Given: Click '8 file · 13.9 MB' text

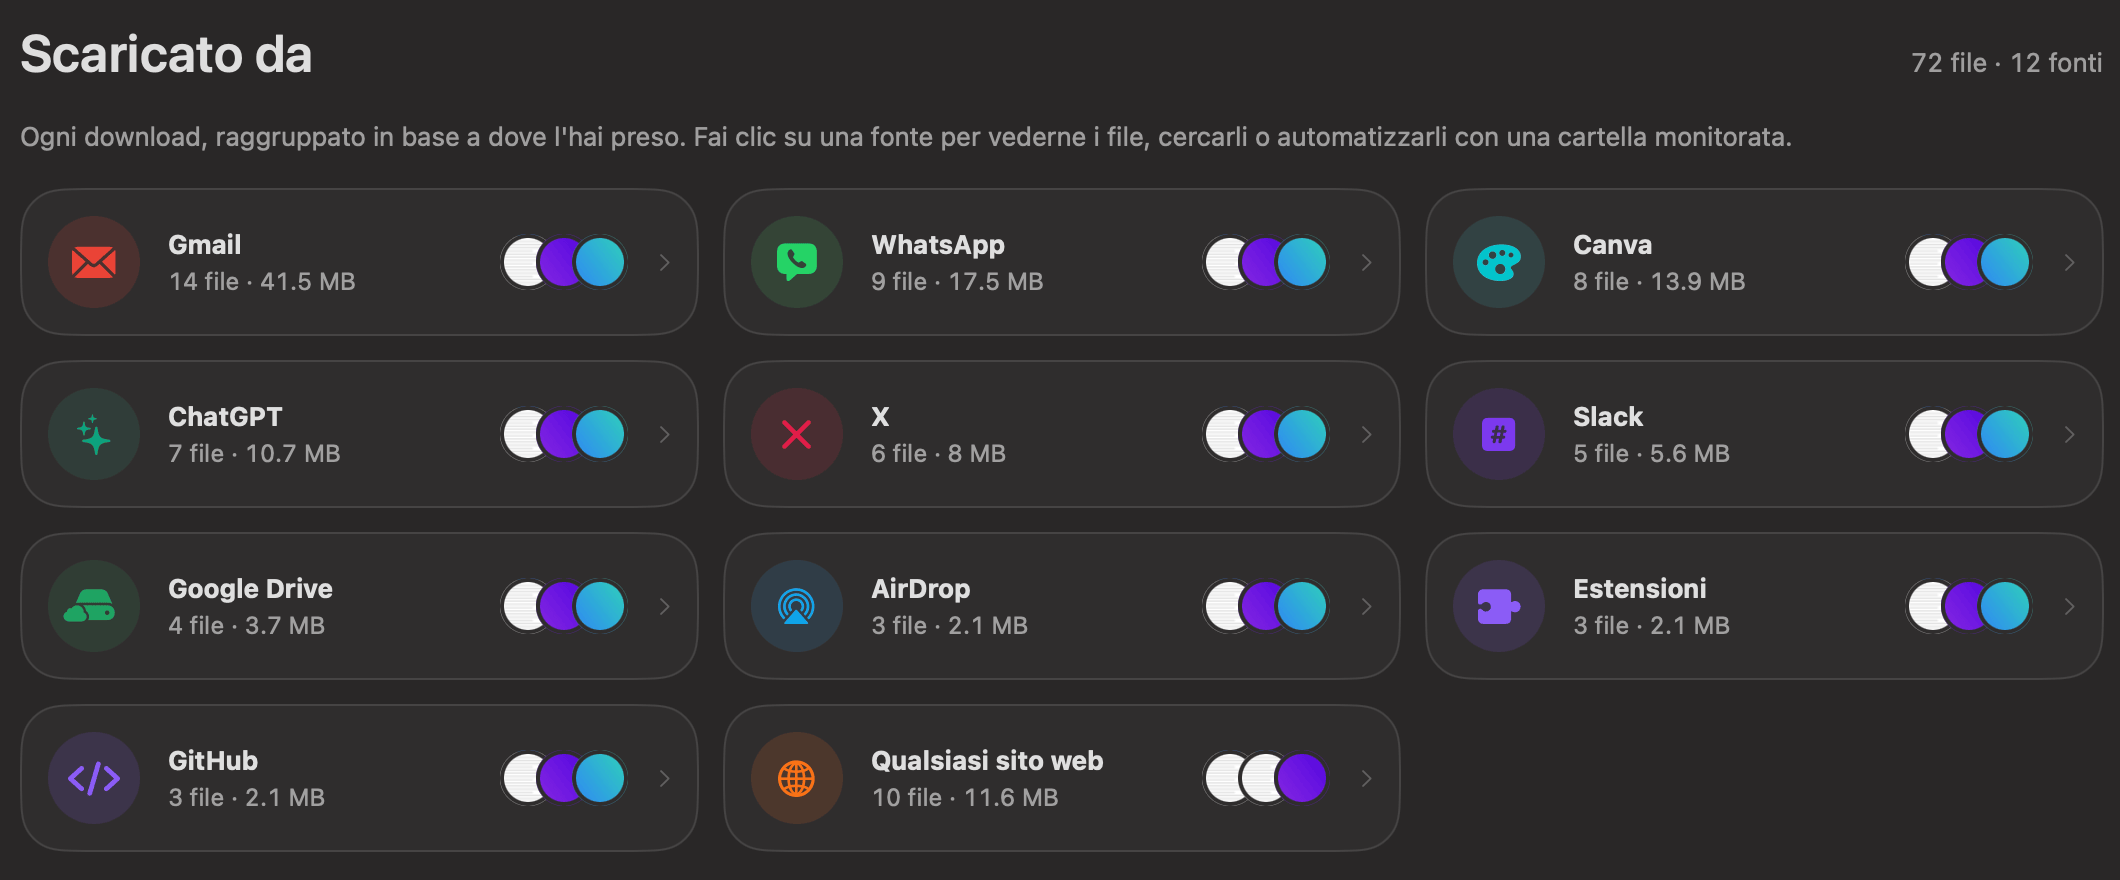Looking at the screenshot, I should click(x=1659, y=282).
